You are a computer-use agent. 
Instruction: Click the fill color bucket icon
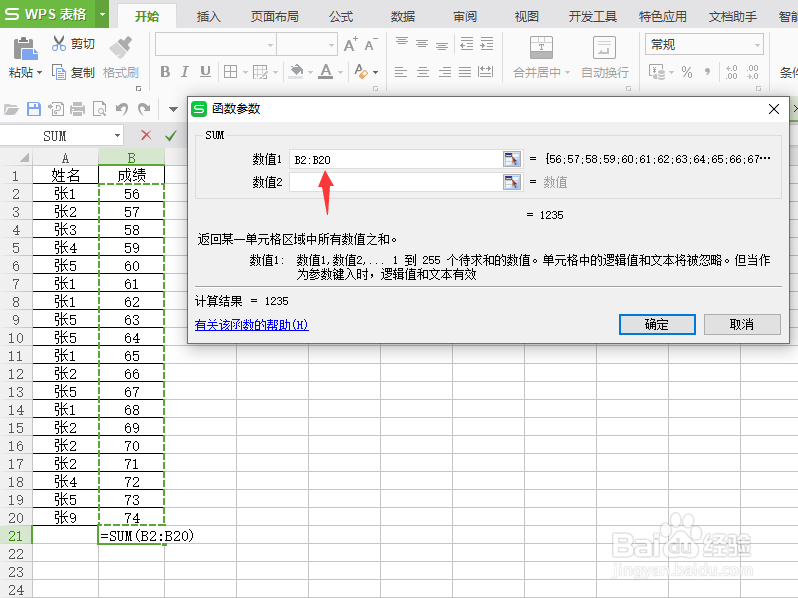click(x=296, y=72)
